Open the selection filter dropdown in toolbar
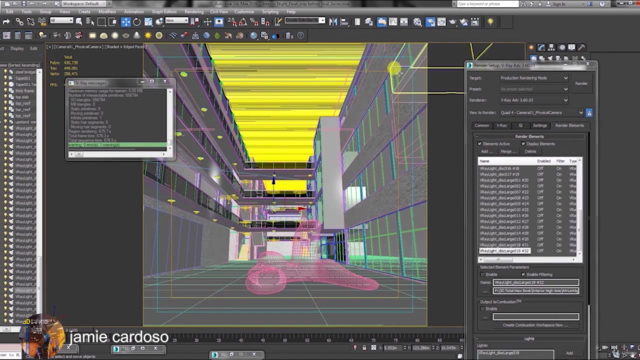Viewport: 640px width, 360px height. (62, 20)
